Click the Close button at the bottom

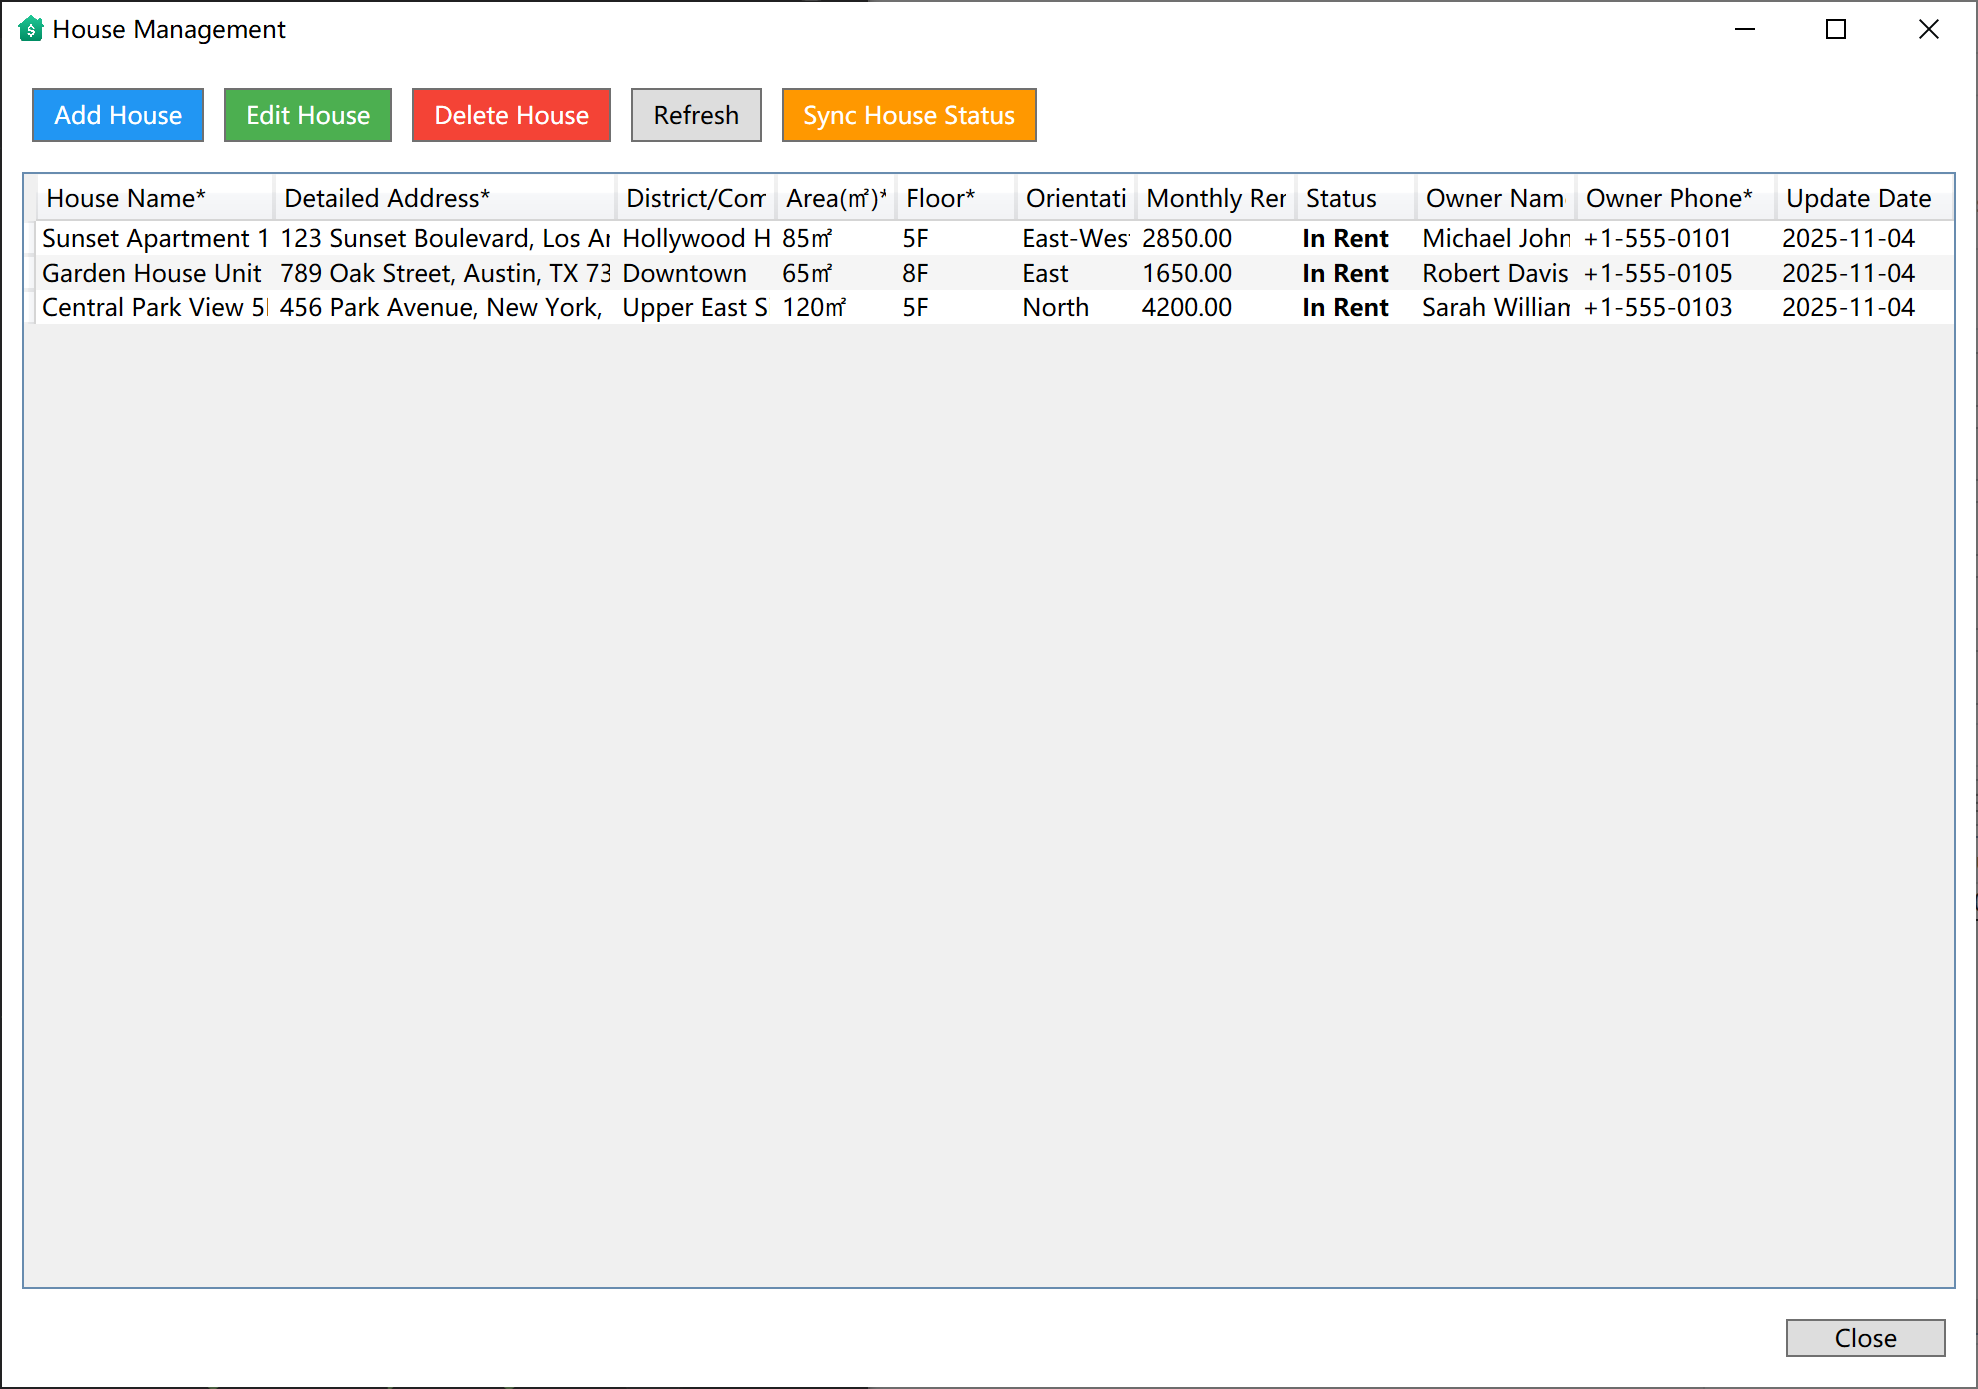coord(1865,1338)
